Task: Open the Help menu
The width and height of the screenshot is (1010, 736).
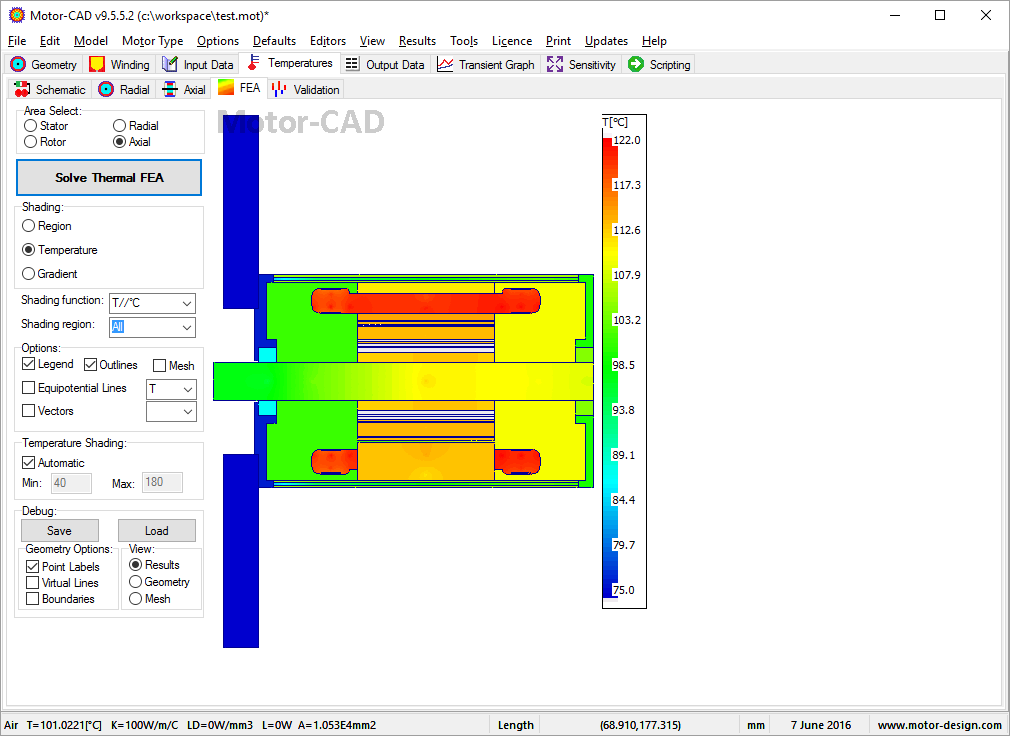Action: coord(654,41)
